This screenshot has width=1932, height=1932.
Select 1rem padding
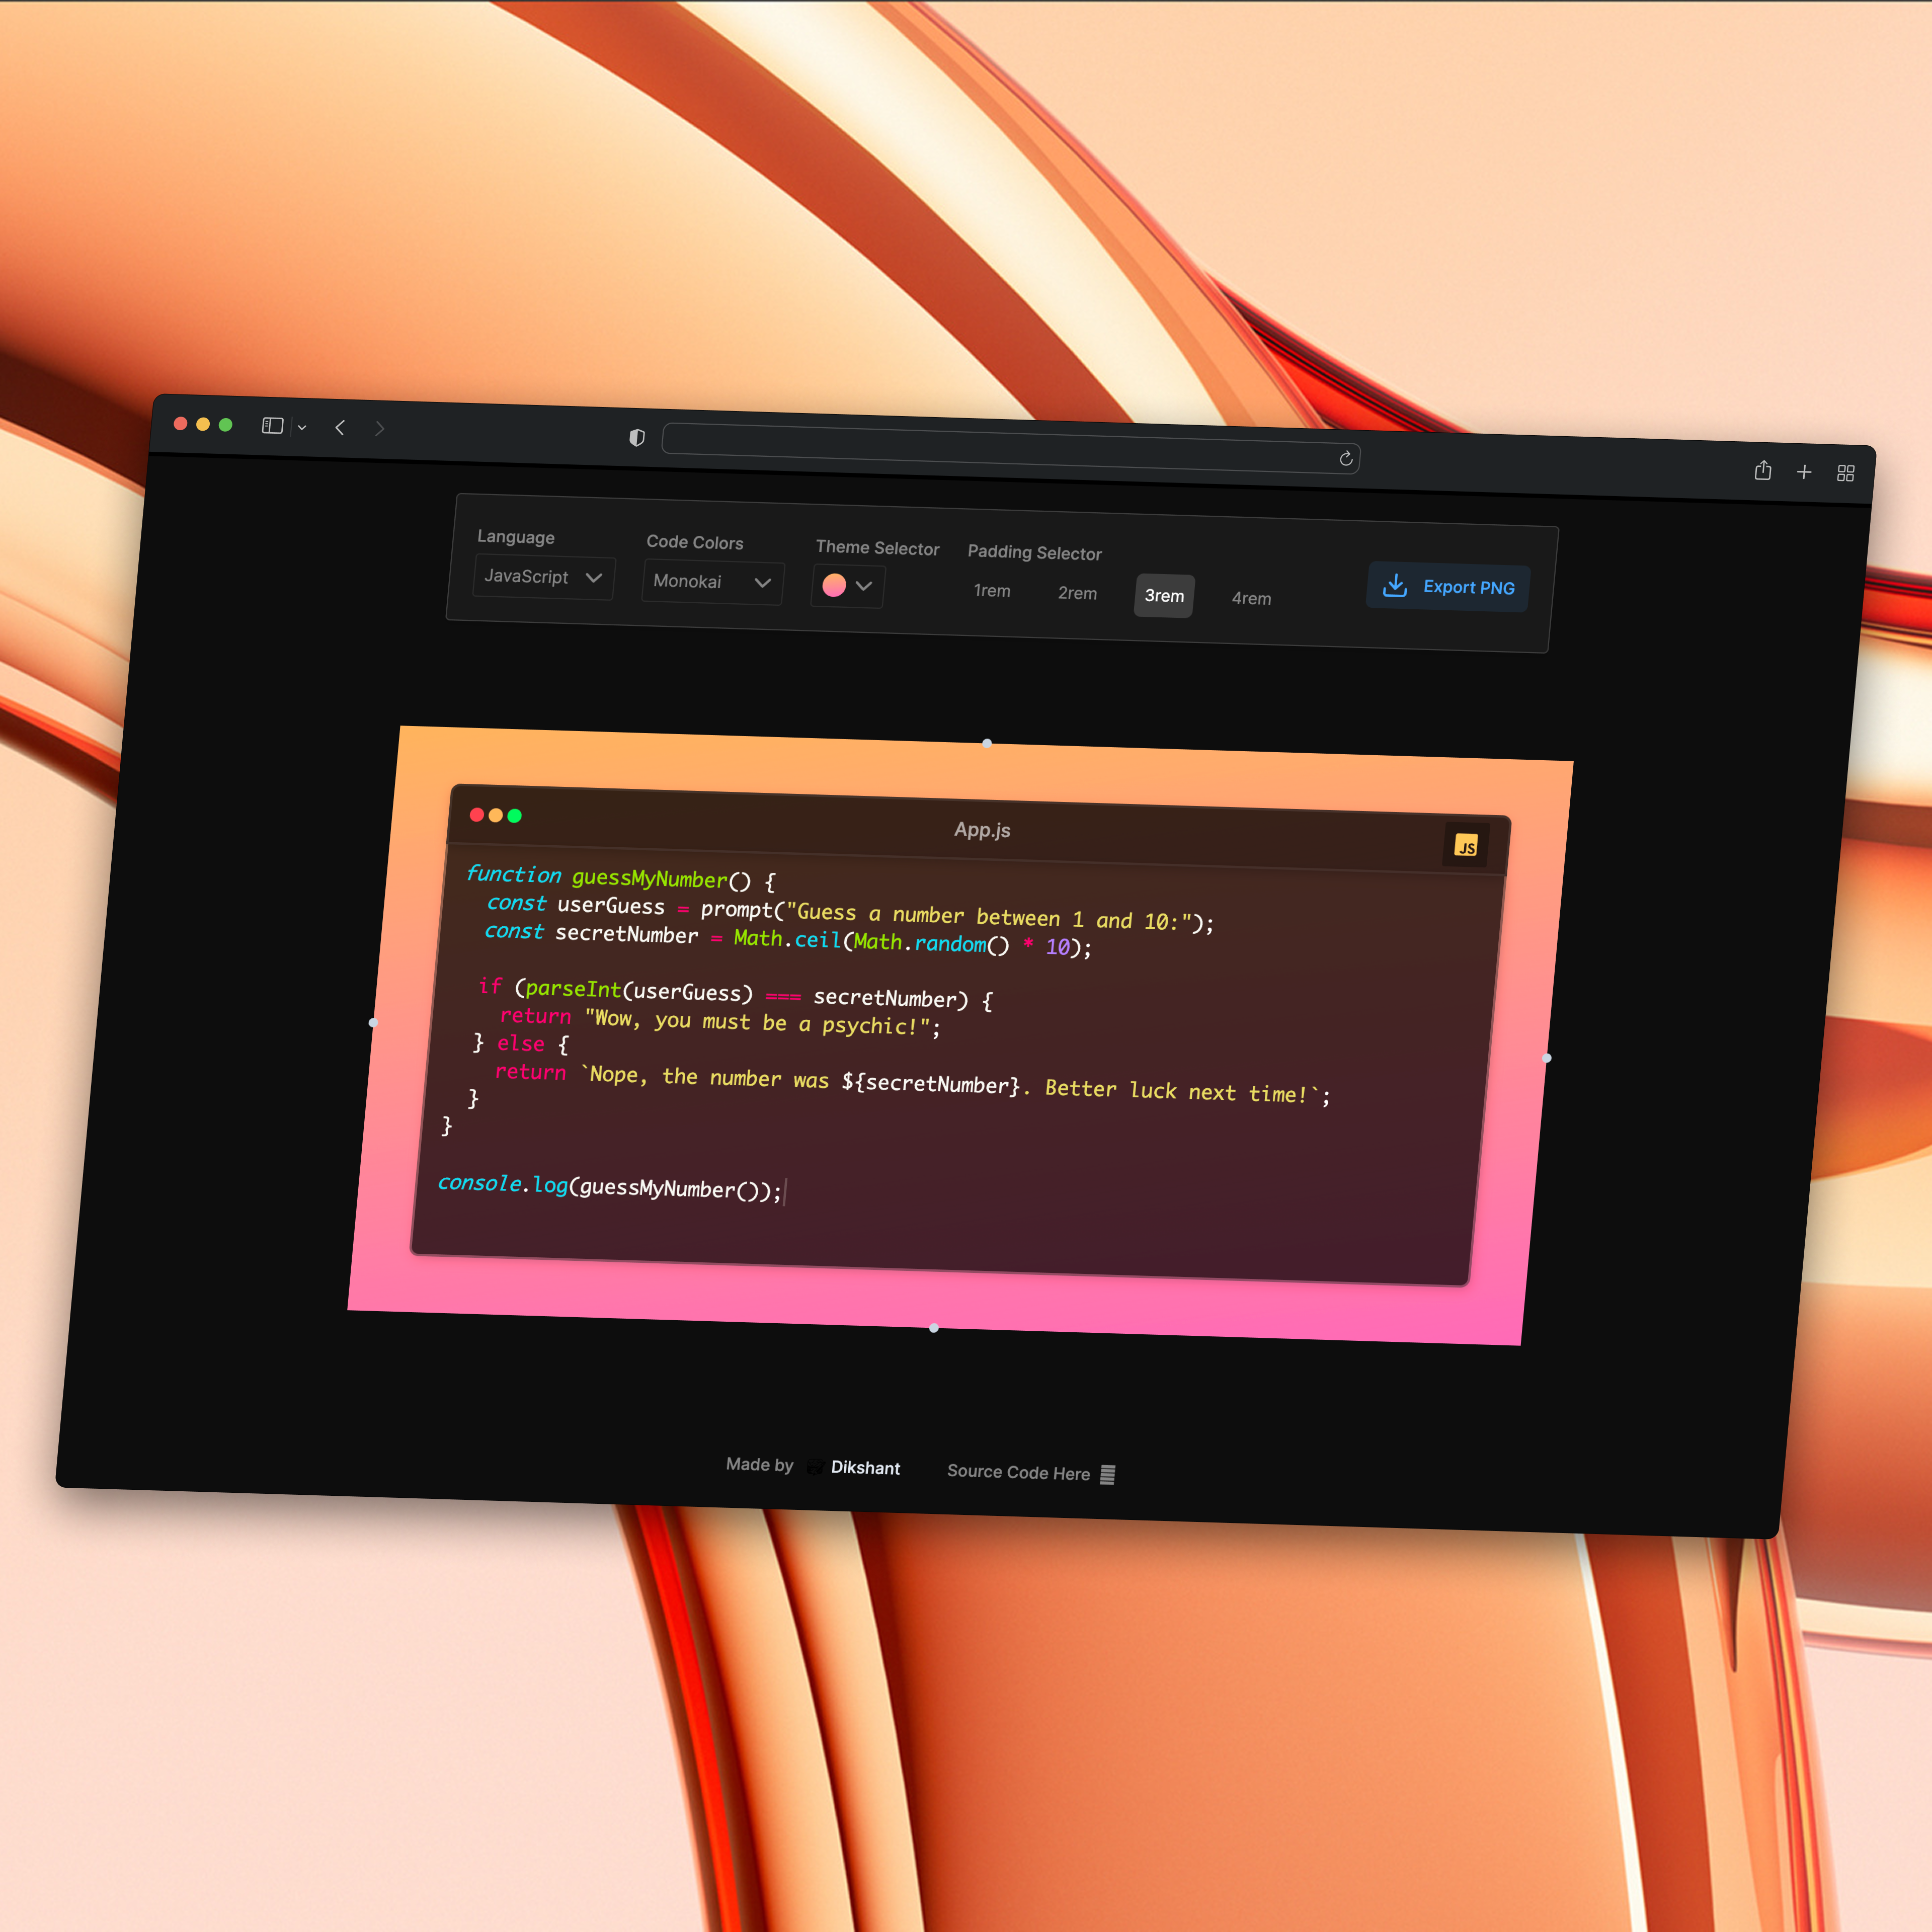tap(992, 591)
